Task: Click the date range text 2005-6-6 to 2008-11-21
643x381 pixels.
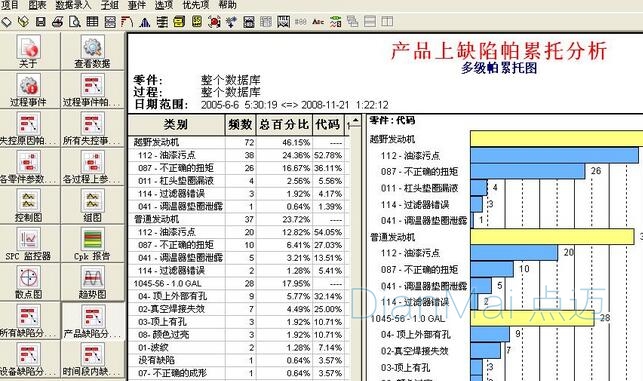Action: coord(294,105)
